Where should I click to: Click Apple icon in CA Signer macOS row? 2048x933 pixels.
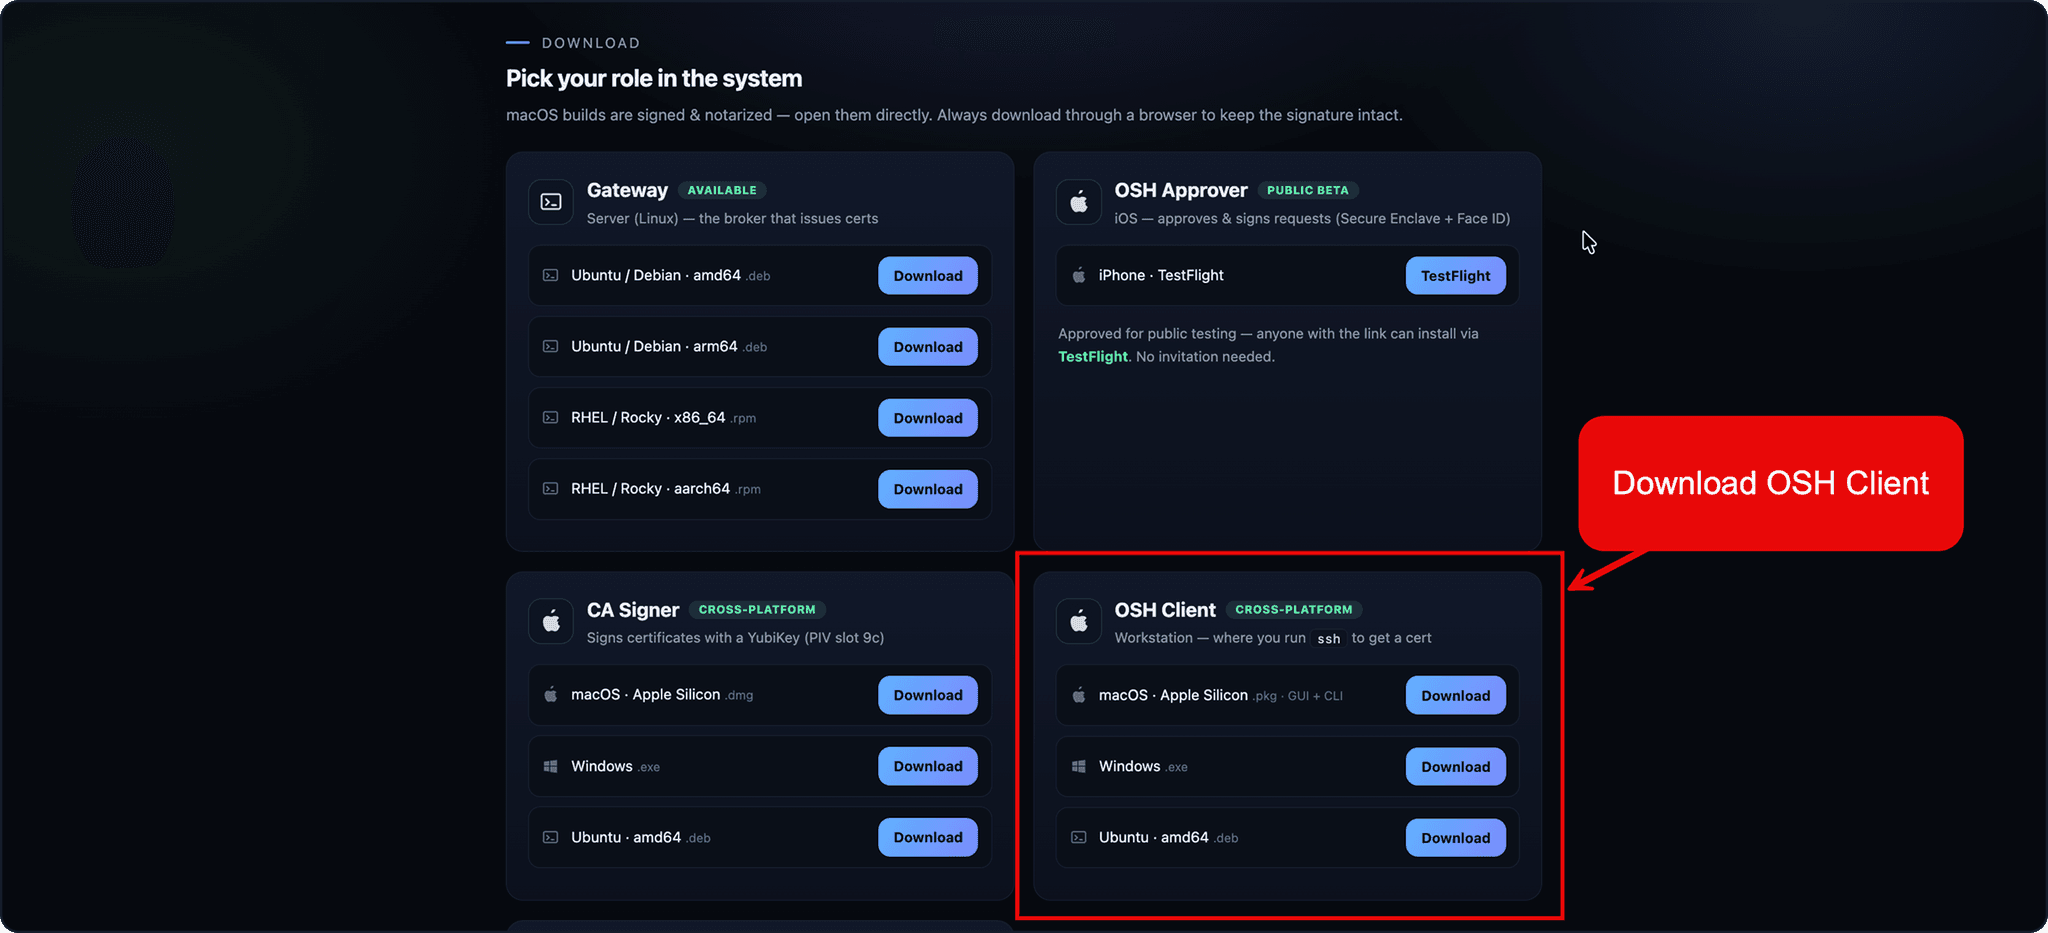[x=550, y=694]
